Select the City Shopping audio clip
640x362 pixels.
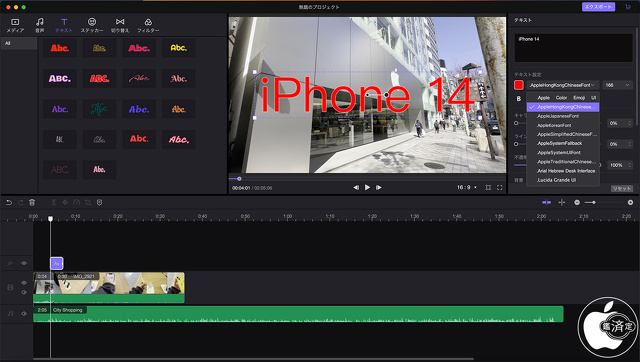tap(298, 314)
